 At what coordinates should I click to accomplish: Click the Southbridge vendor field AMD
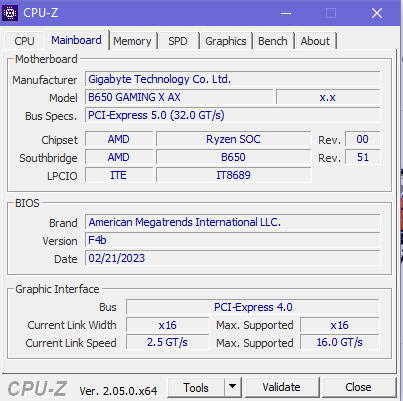click(x=119, y=157)
